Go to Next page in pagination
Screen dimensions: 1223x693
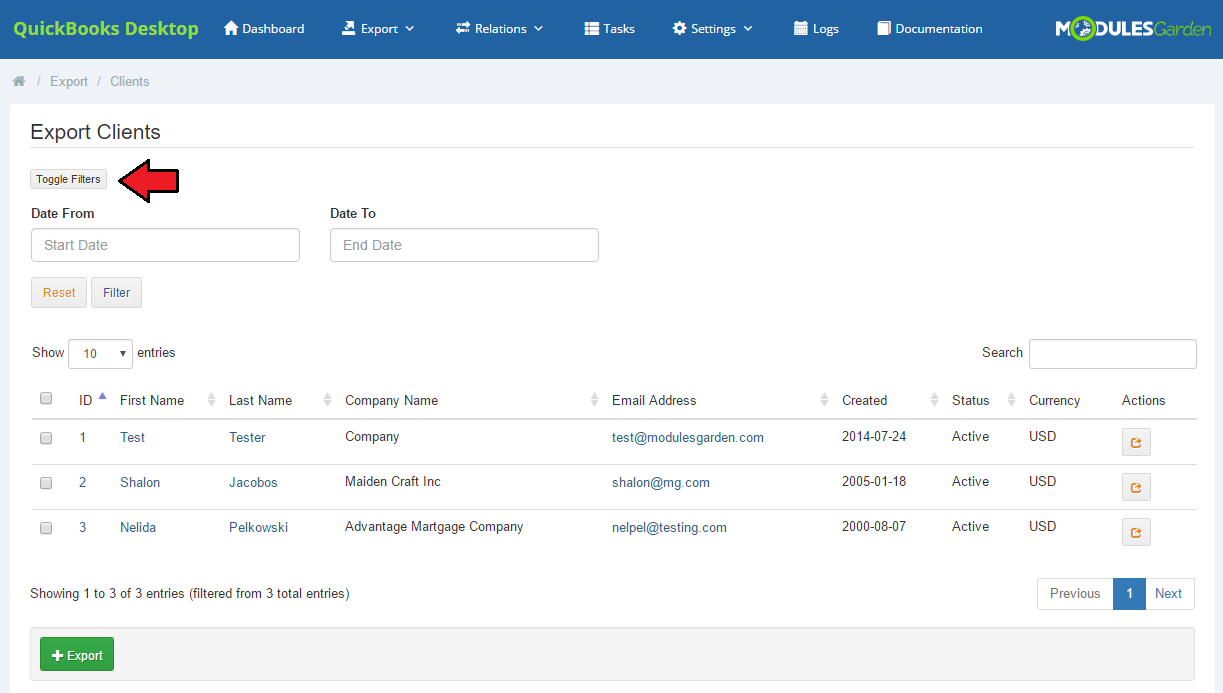pos(1169,593)
